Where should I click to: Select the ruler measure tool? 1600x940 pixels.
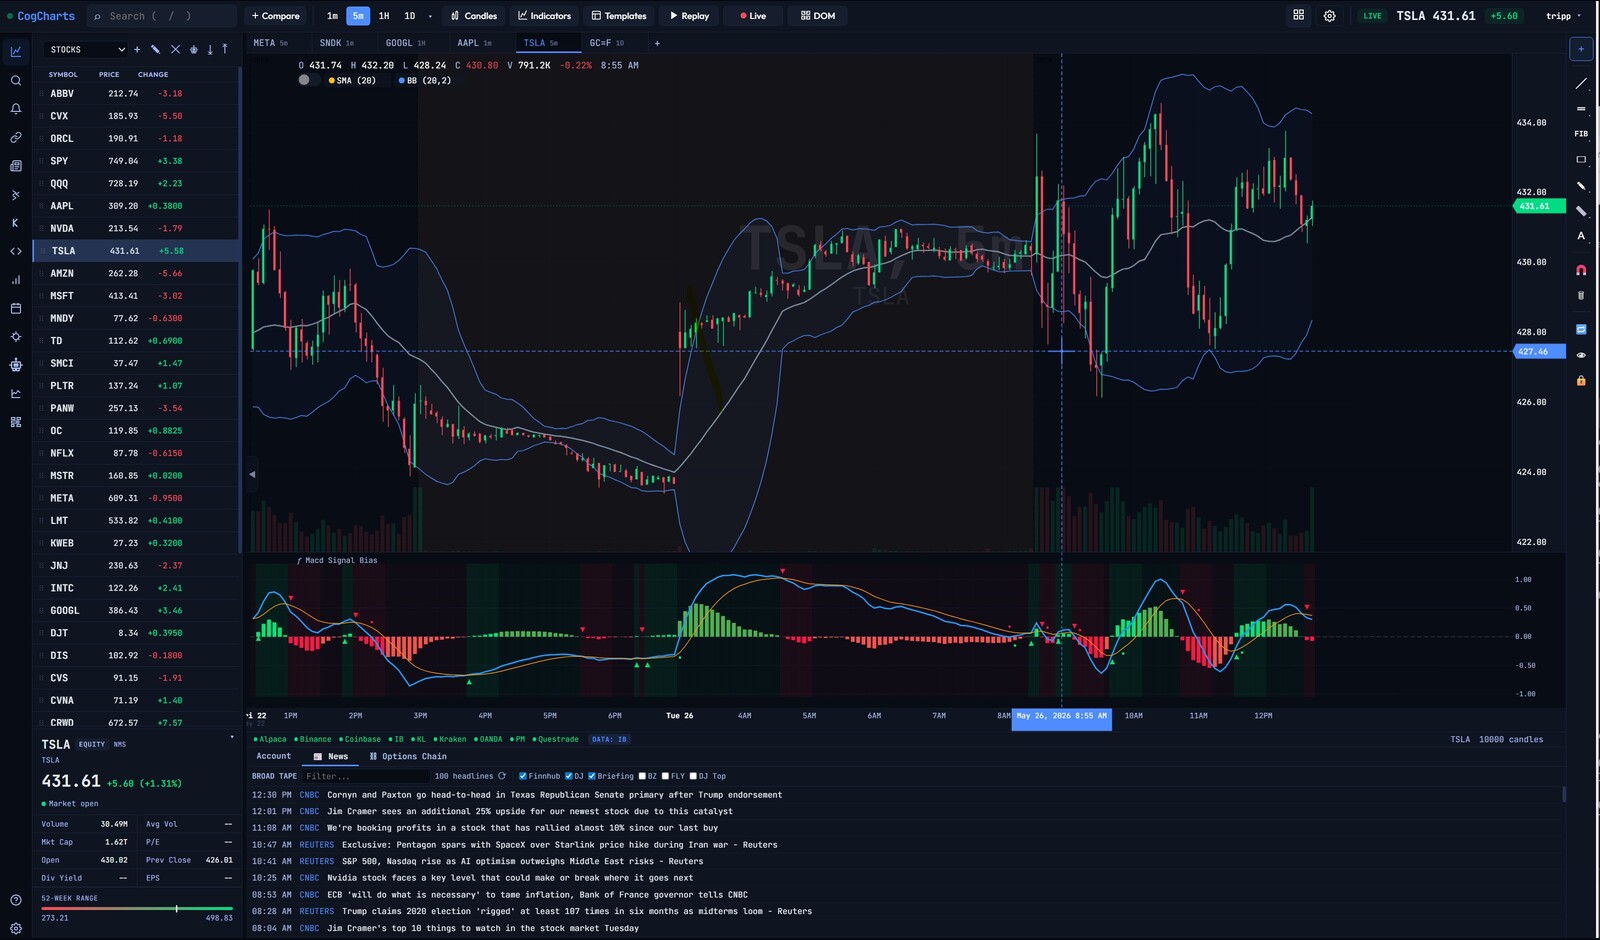pyautogui.click(x=1581, y=211)
